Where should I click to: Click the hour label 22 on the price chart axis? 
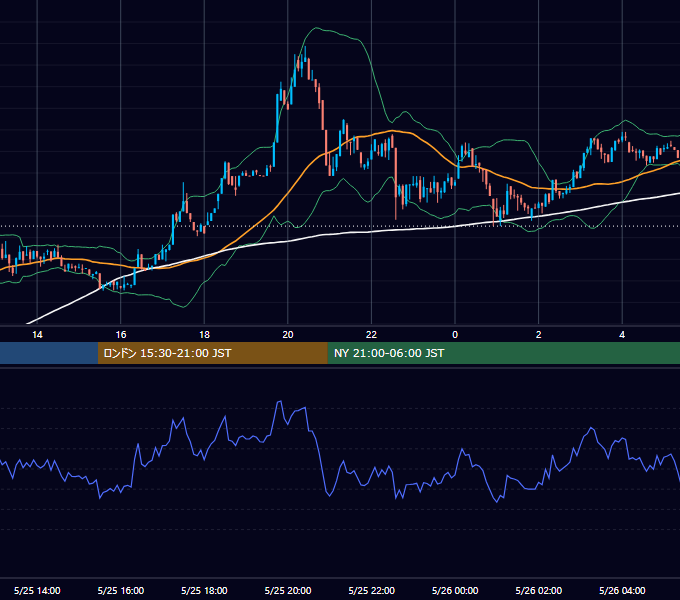click(x=371, y=335)
